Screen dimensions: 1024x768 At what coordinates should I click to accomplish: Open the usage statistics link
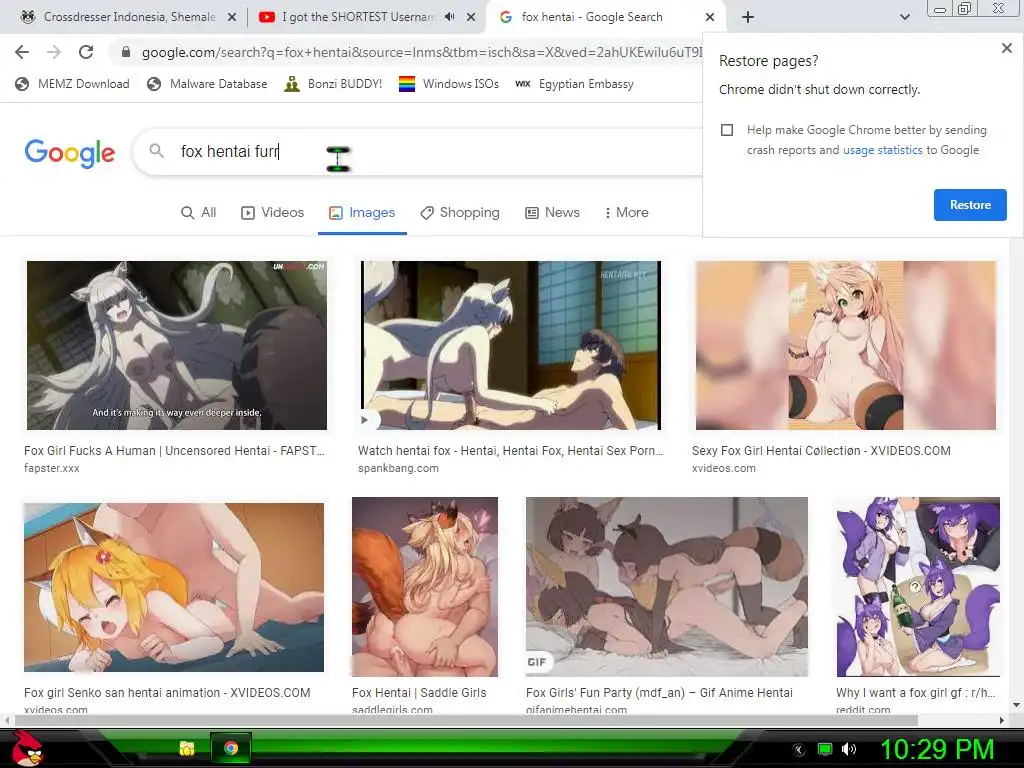882,150
